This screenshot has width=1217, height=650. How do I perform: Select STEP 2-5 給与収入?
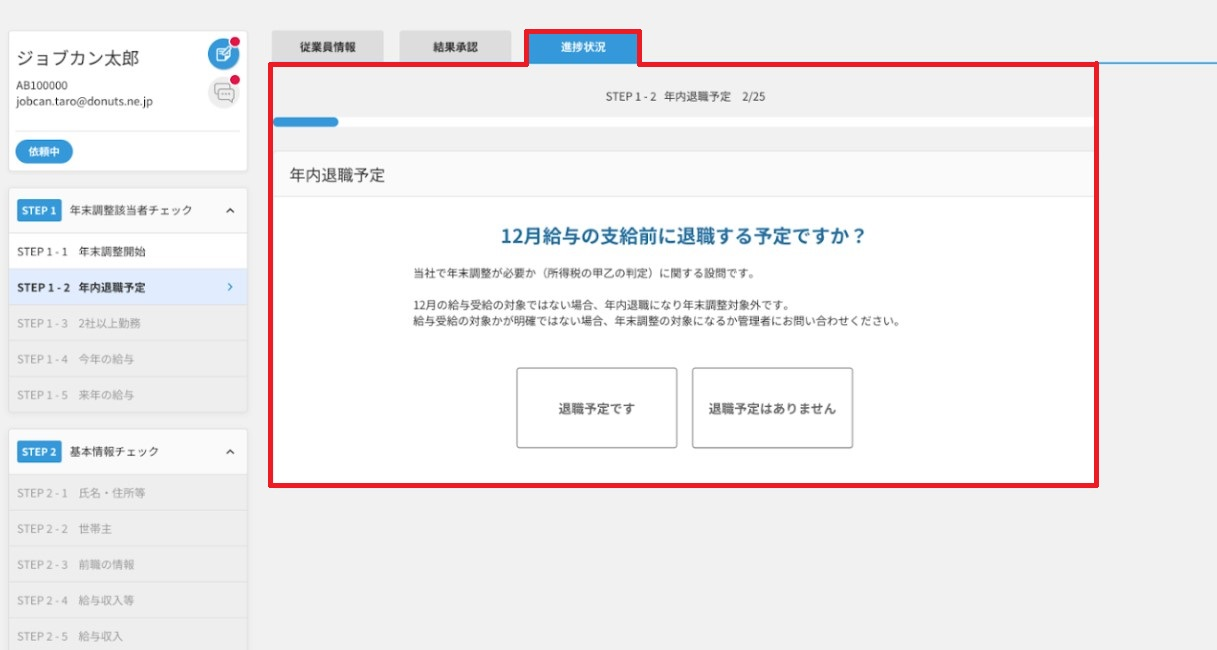tap(128, 636)
